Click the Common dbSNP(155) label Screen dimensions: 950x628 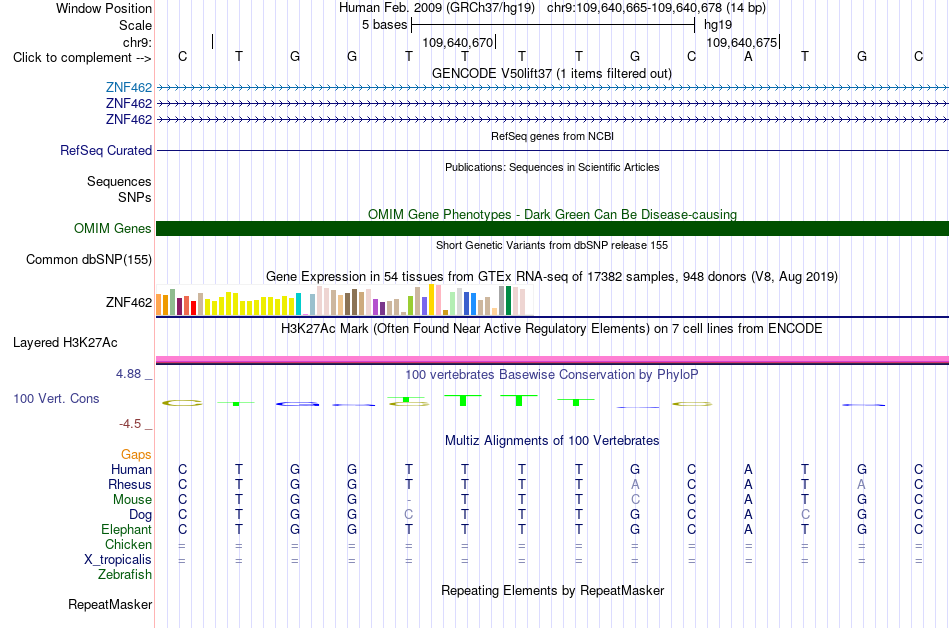89,260
